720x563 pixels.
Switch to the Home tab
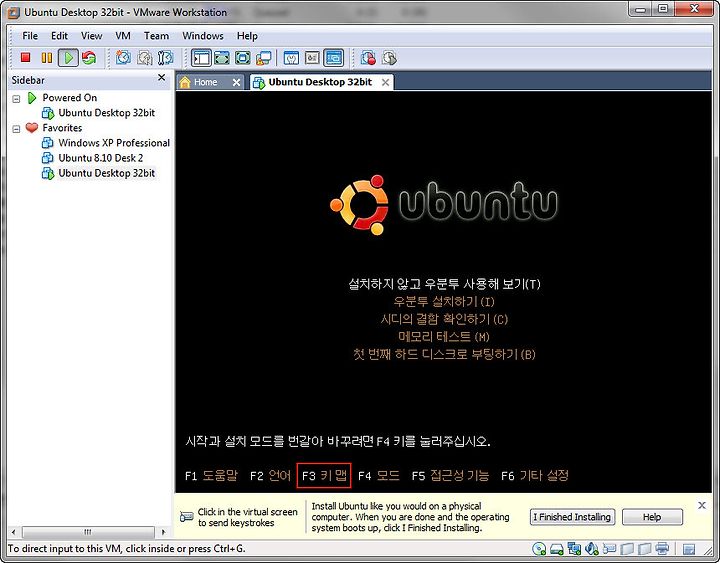point(205,82)
